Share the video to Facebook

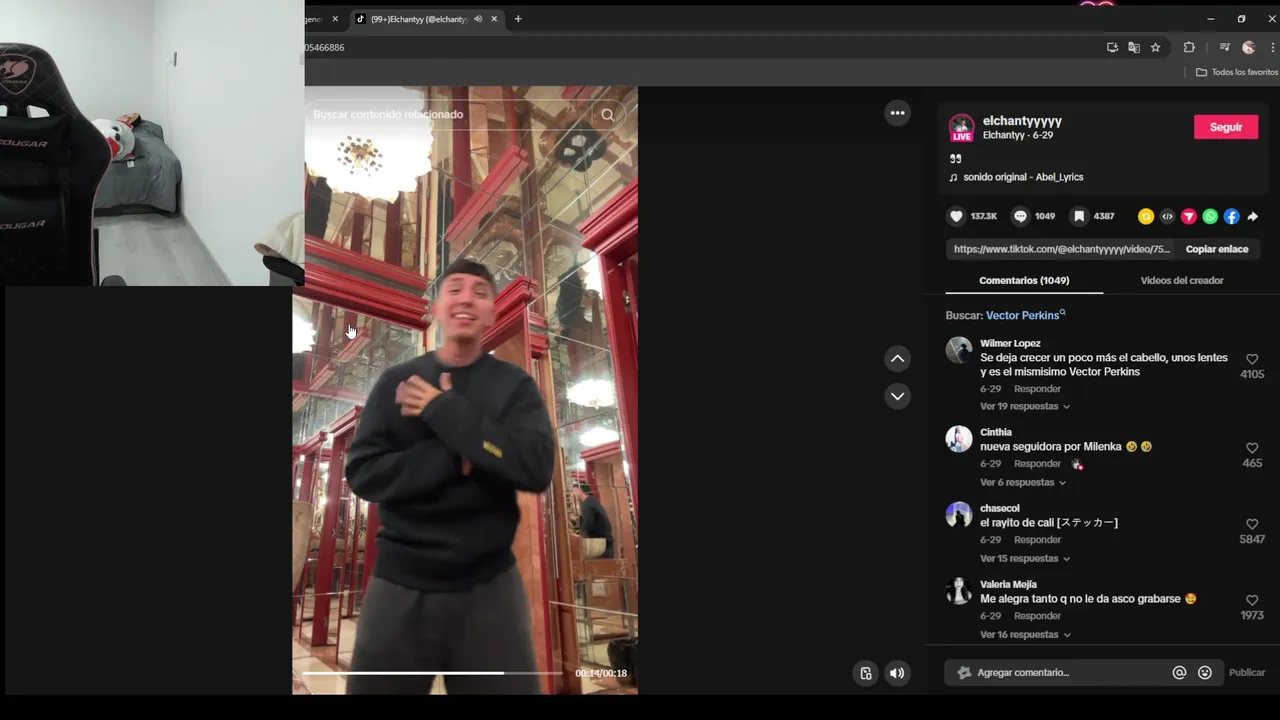pyautogui.click(x=1231, y=216)
